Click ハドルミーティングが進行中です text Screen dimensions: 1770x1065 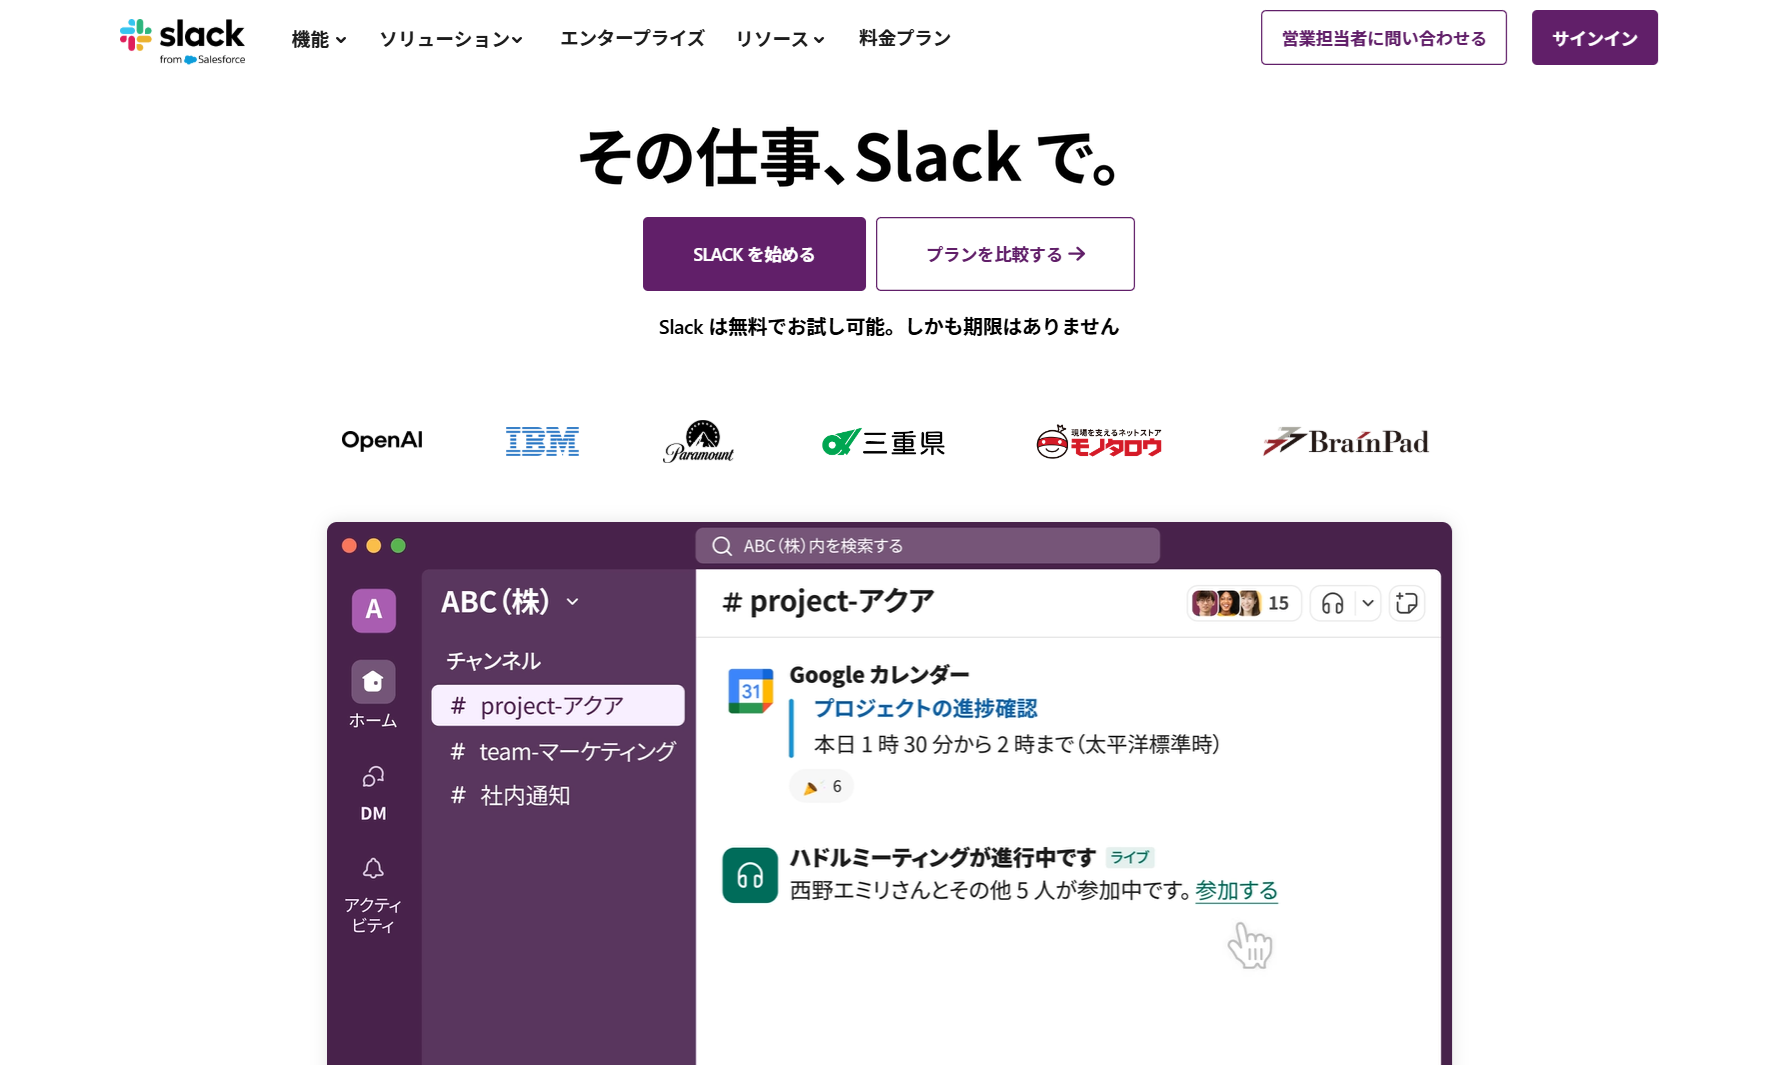coord(943,858)
